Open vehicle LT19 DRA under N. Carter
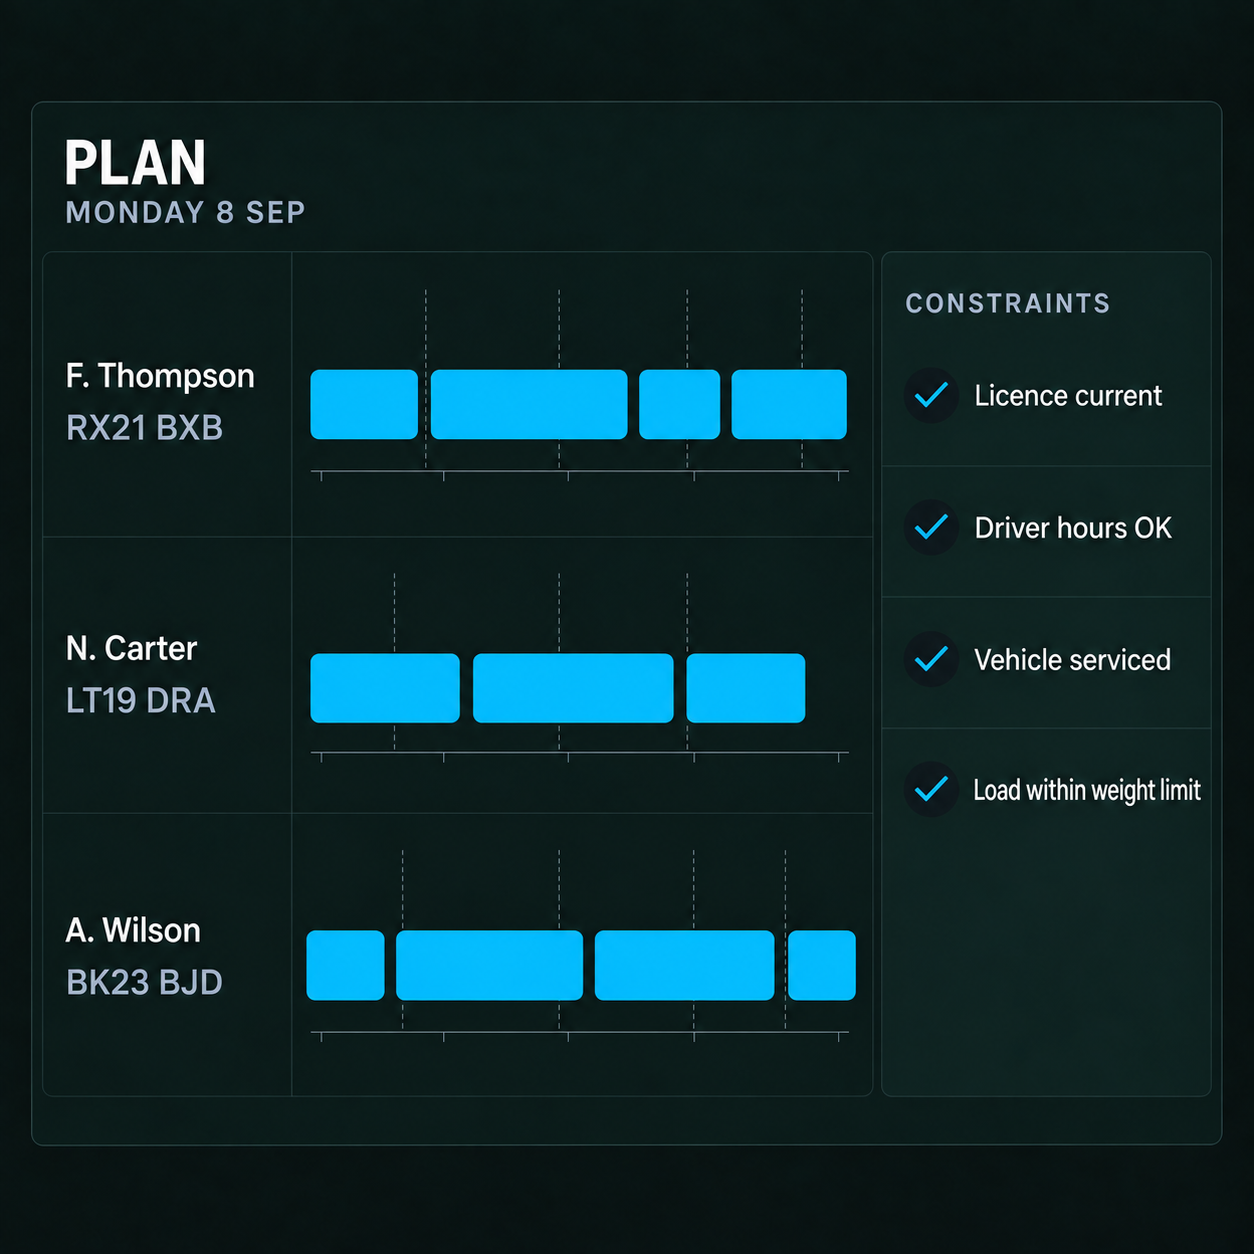 click(141, 700)
